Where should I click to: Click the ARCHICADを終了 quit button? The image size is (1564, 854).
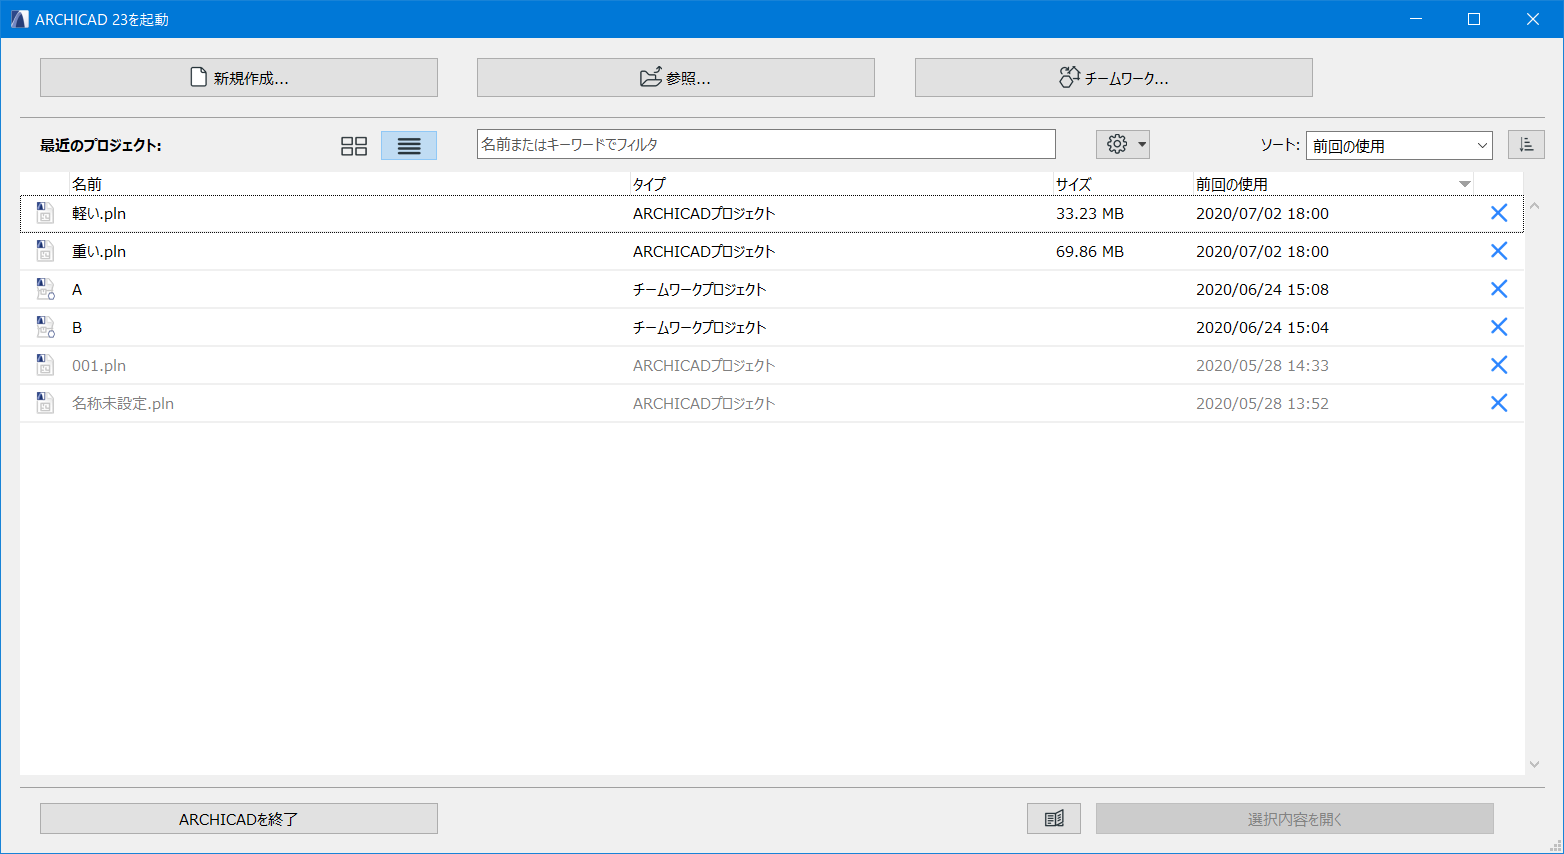tap(239, 819)
